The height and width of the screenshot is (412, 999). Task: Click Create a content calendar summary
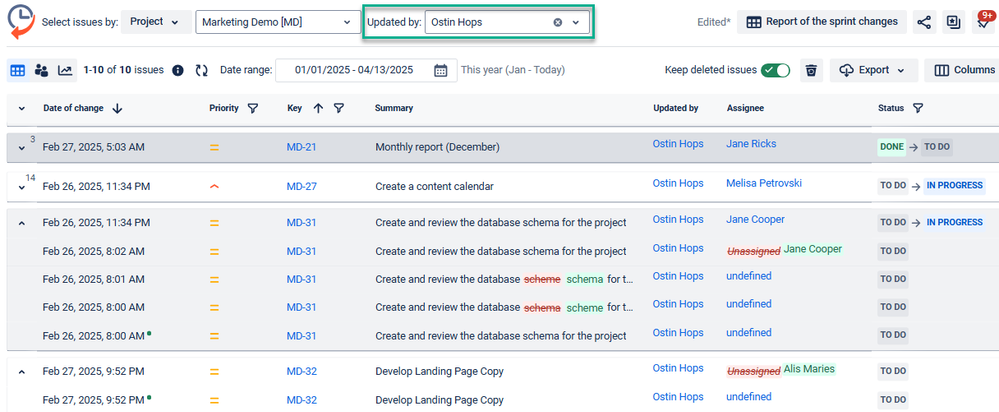coord(435,187)
